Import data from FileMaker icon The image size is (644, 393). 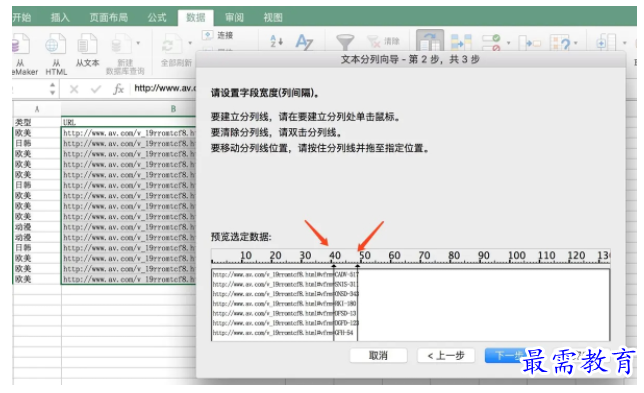(21, 44)
